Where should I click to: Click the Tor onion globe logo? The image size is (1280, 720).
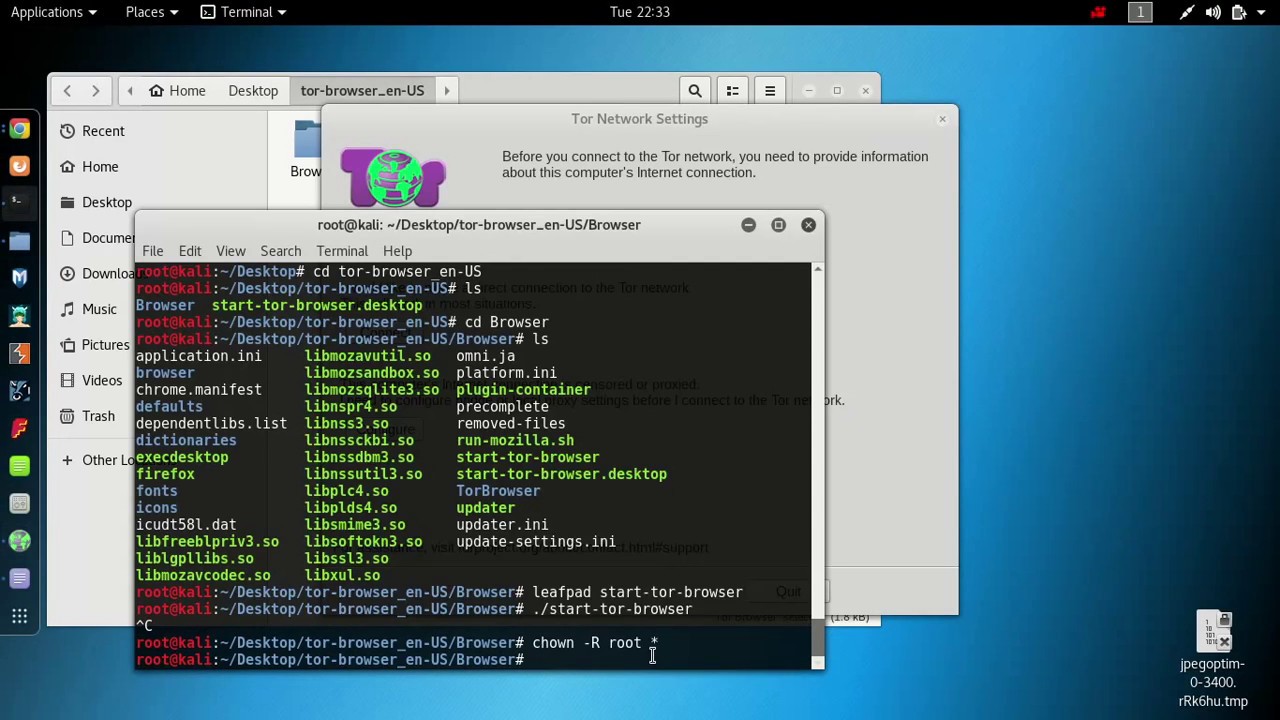coord(393,177)
